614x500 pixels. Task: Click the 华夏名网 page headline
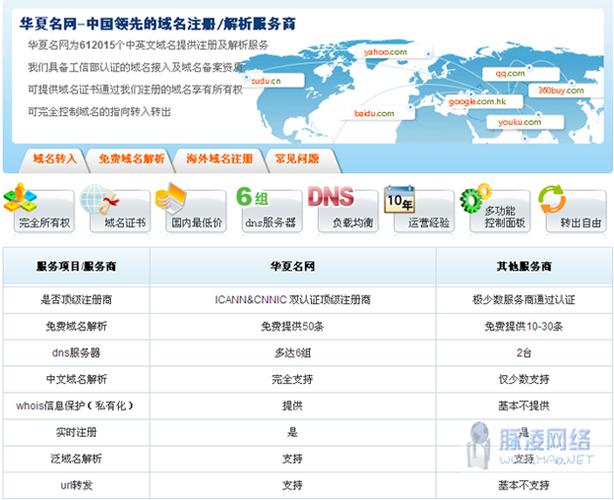pos(157,24)
